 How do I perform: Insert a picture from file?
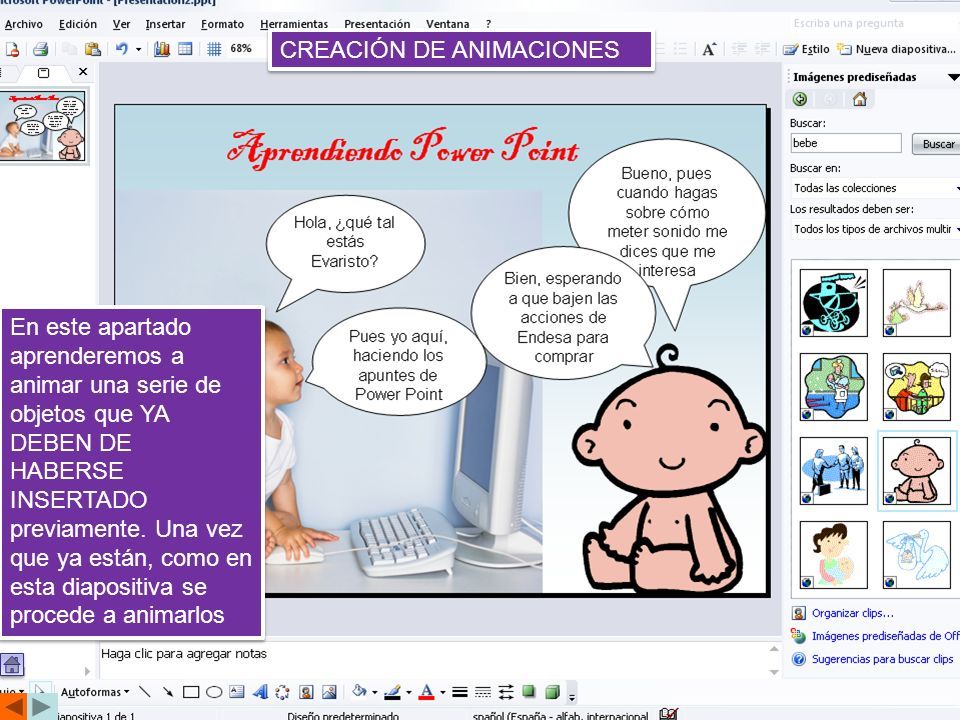pos(329,692)
